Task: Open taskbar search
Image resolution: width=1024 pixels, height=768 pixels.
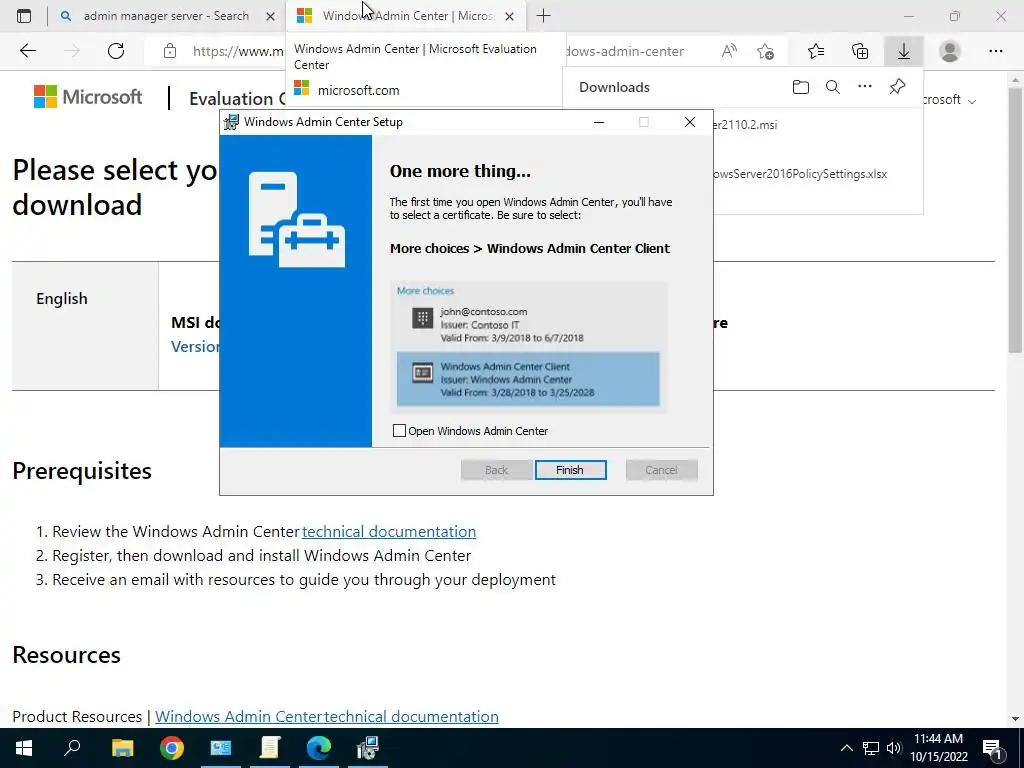Action: tap(72, 748)
